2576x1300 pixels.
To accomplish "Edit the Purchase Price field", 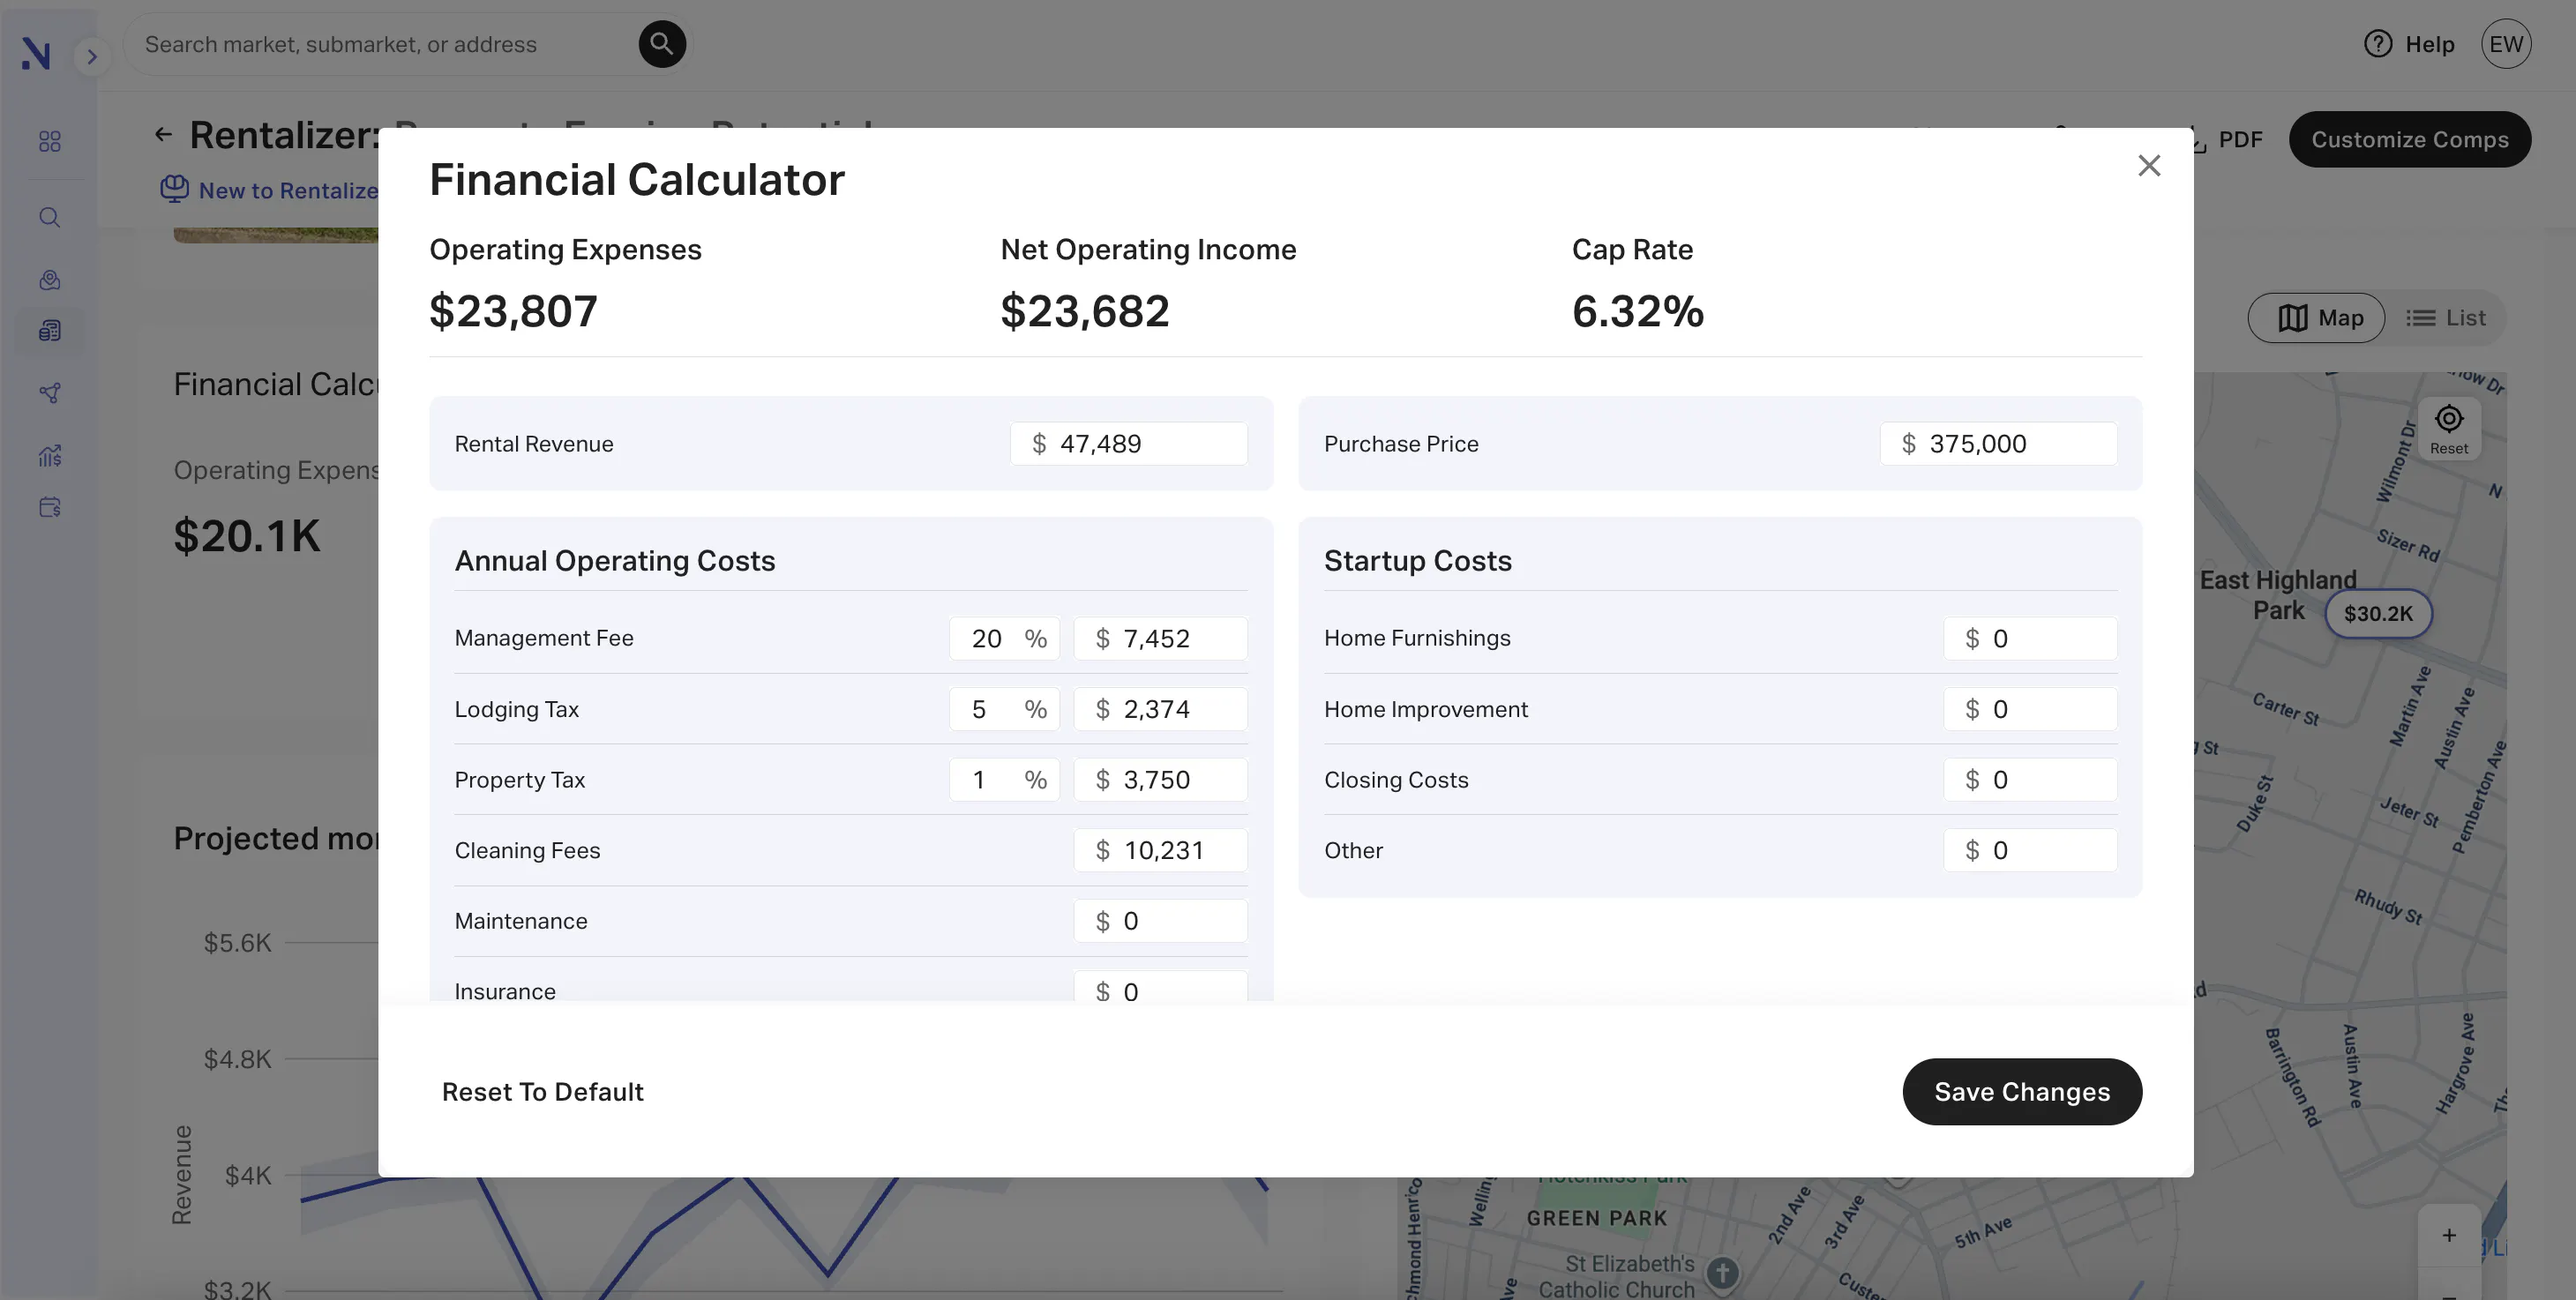I will [1998, 444].
